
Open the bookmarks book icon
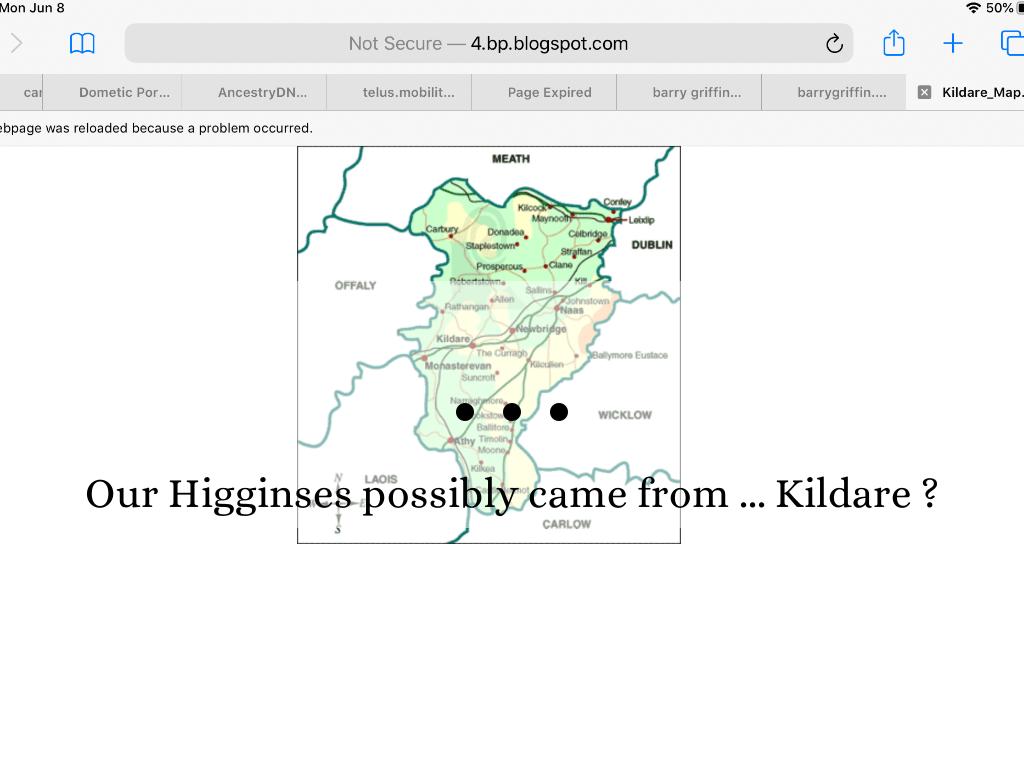coord(82,43)
